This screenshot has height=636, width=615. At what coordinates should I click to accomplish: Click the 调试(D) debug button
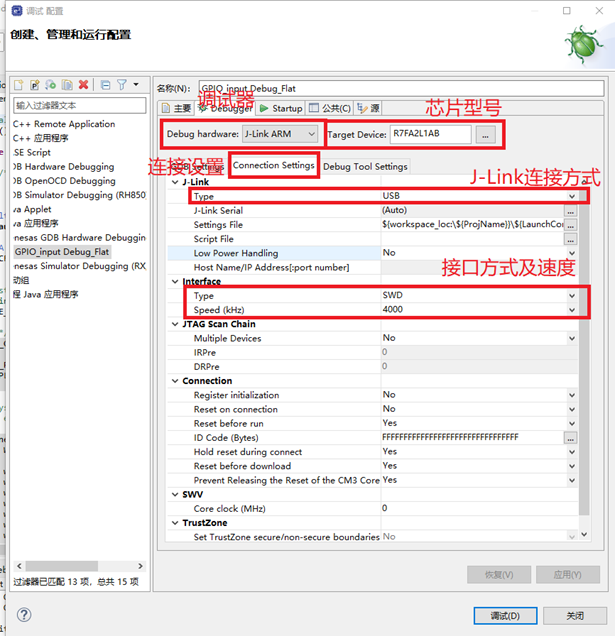(x=505, y=616)
